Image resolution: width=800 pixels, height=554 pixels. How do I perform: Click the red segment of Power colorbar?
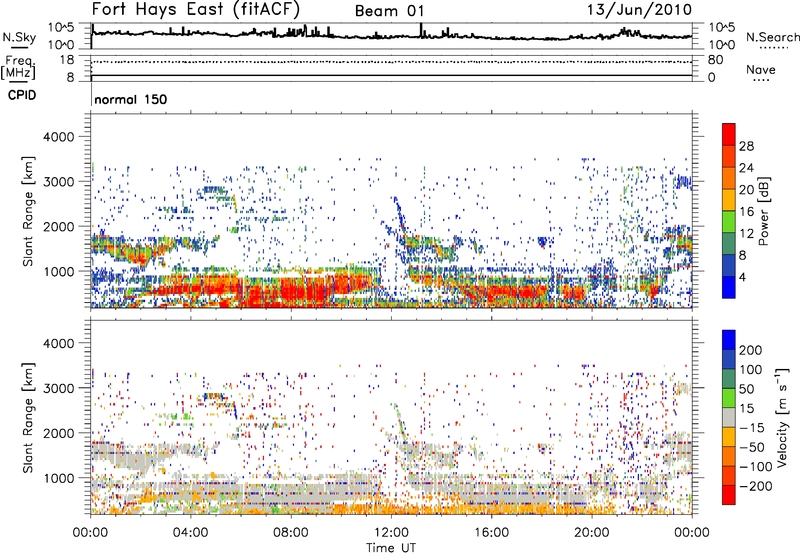point(729,134)
